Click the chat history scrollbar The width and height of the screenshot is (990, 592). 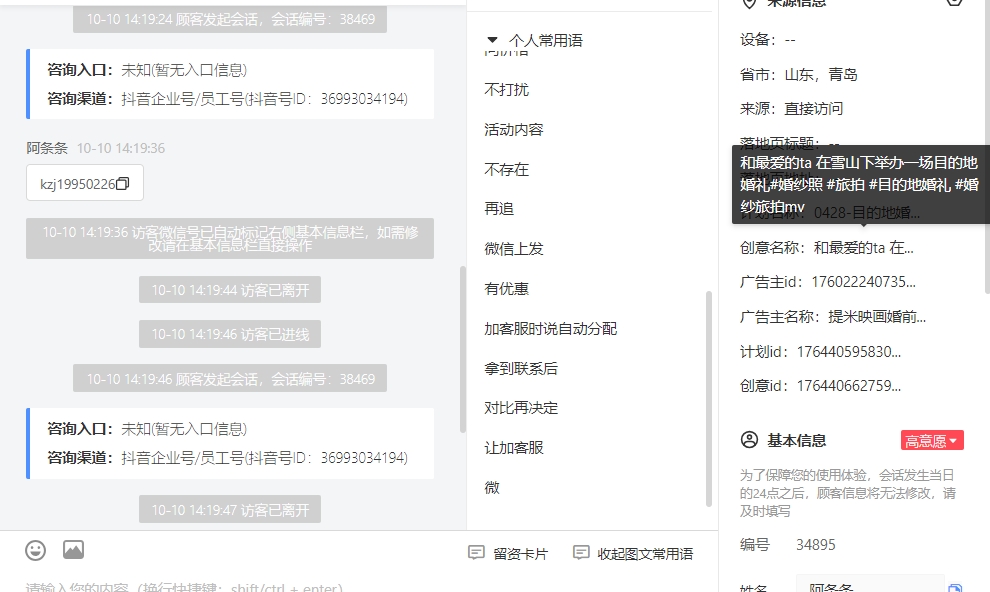pyautogui.click(x=463, y=349)
